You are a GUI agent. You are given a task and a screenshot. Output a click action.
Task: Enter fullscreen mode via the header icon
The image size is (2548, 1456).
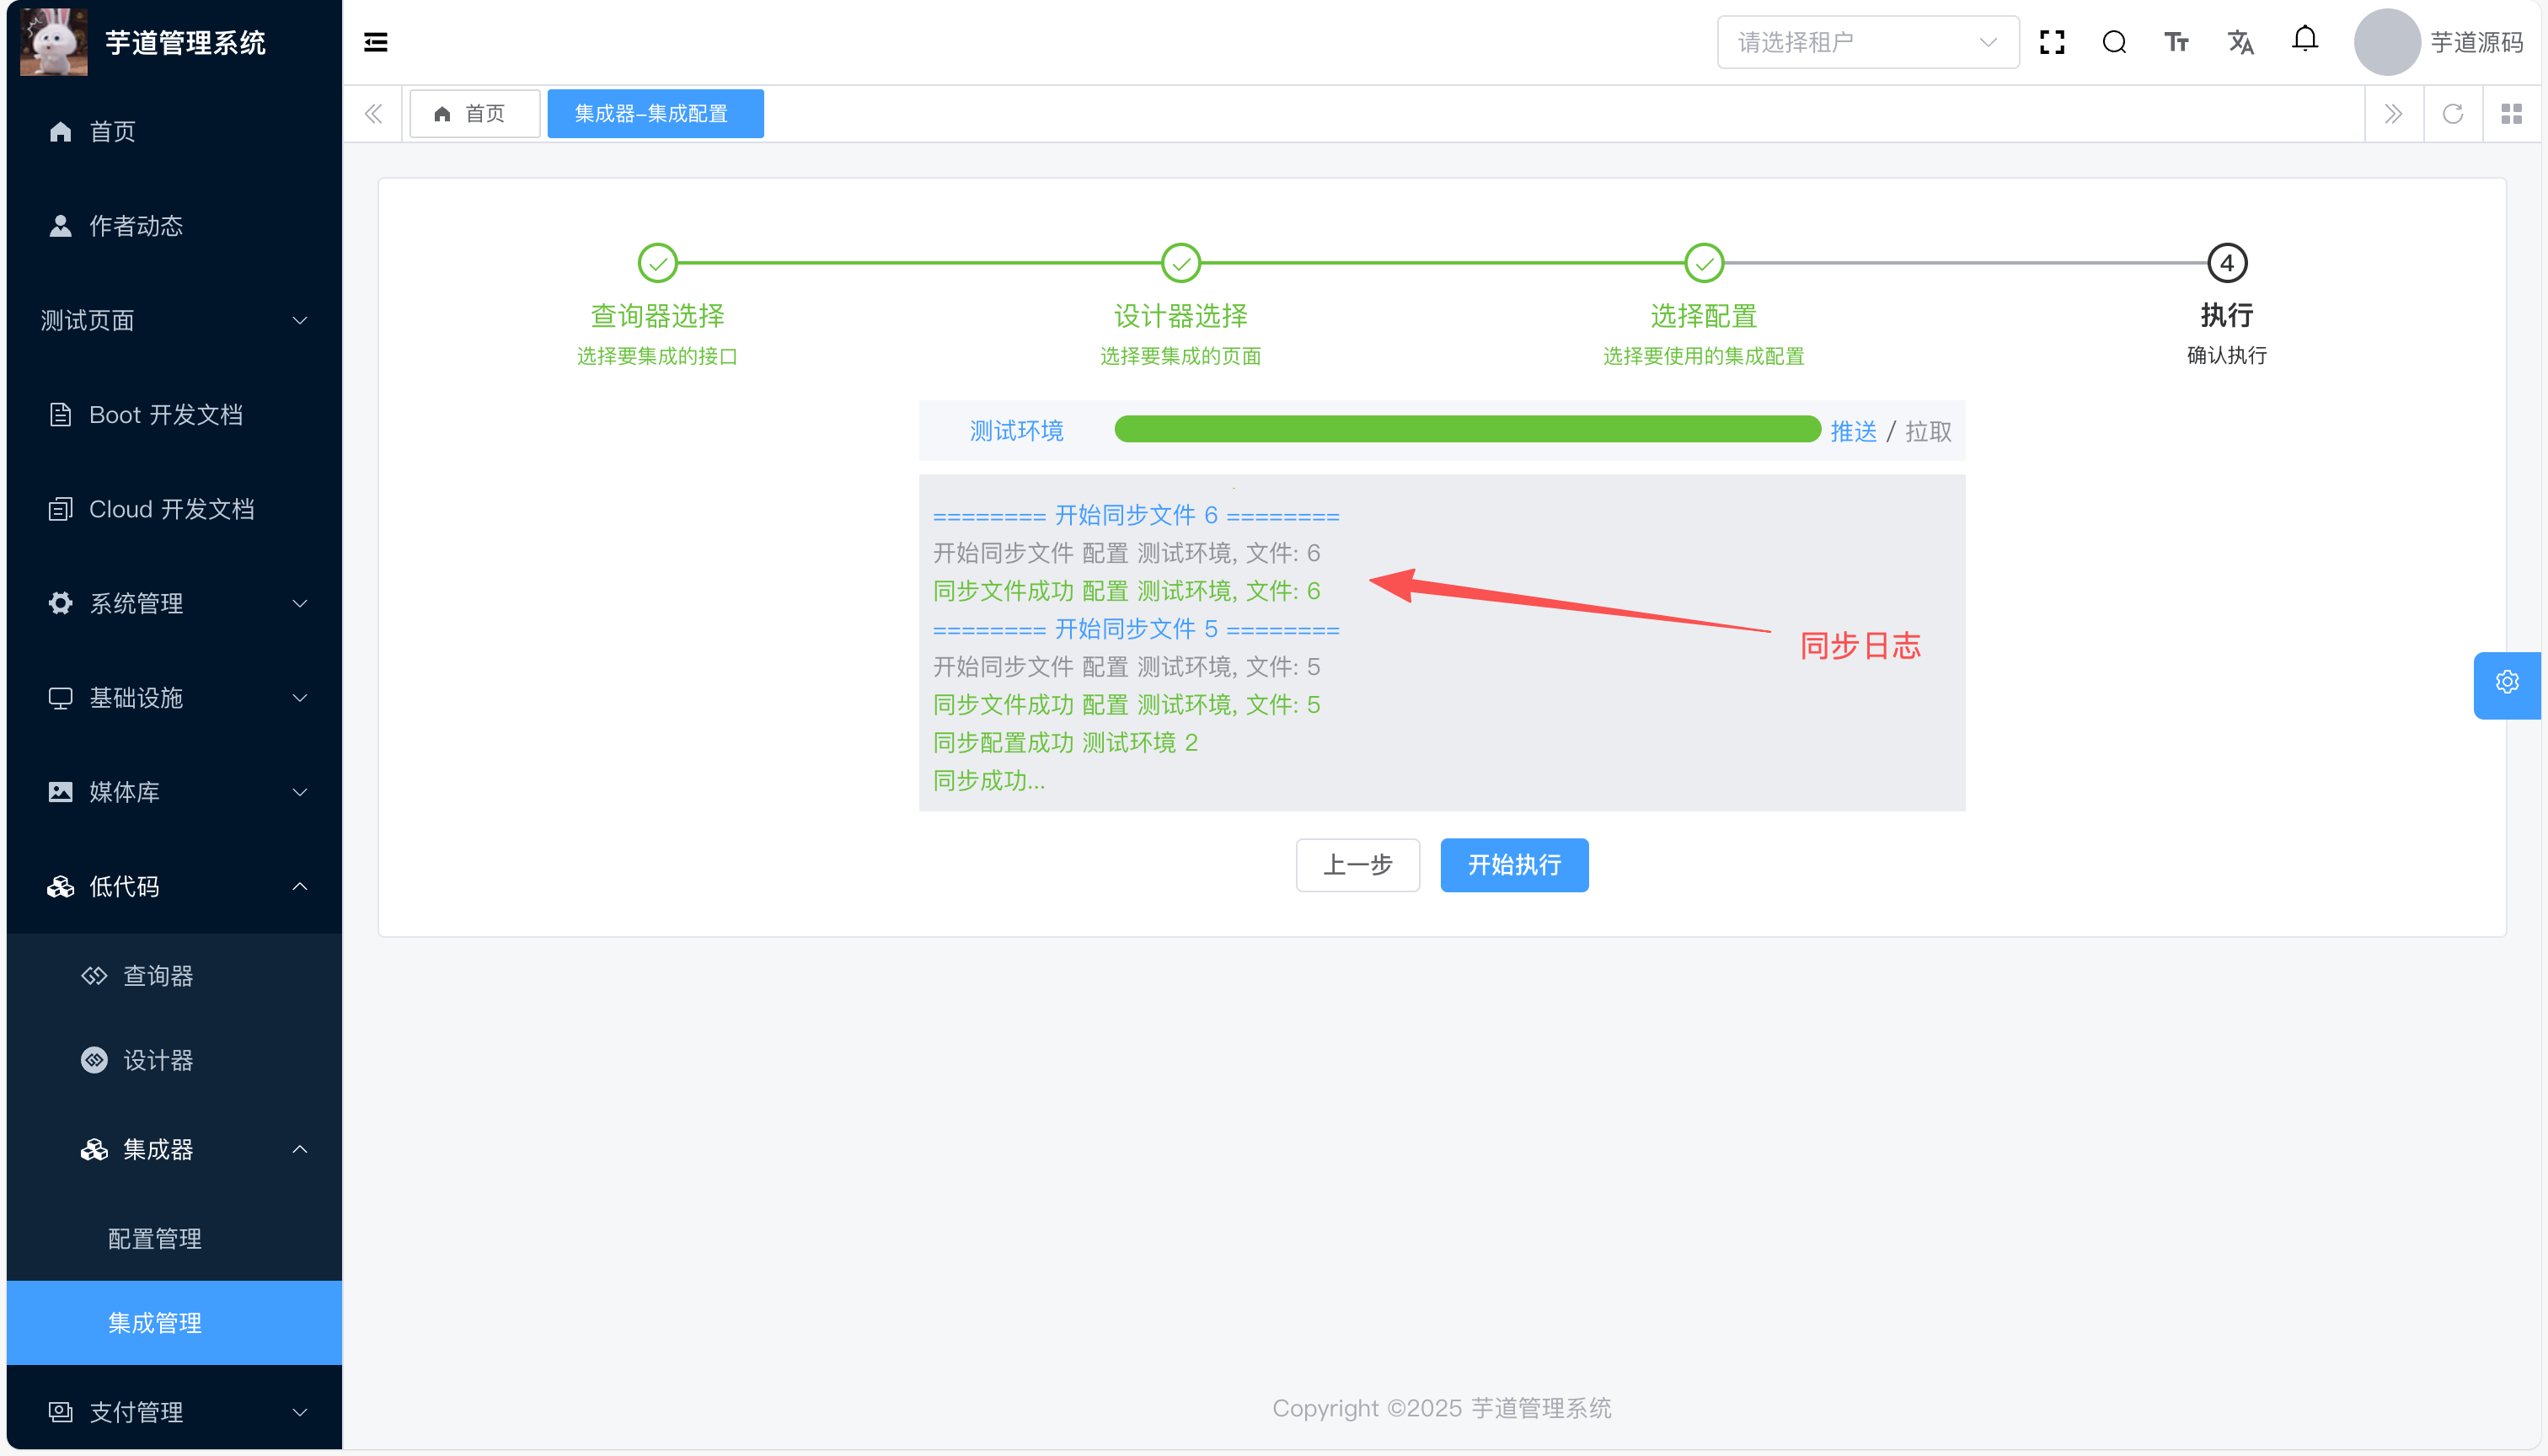pyautogui.click(x=2052, y=42)
